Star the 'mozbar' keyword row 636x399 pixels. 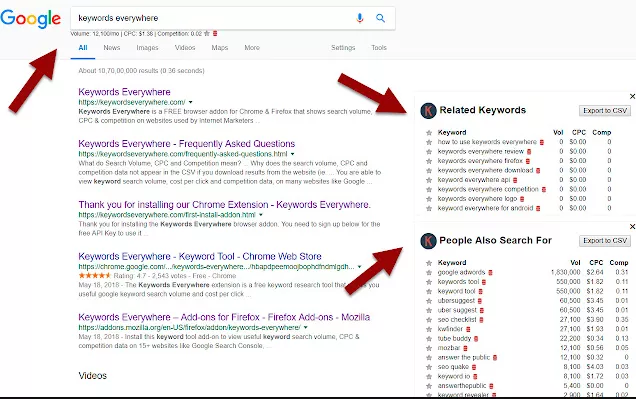click(429, 348)
